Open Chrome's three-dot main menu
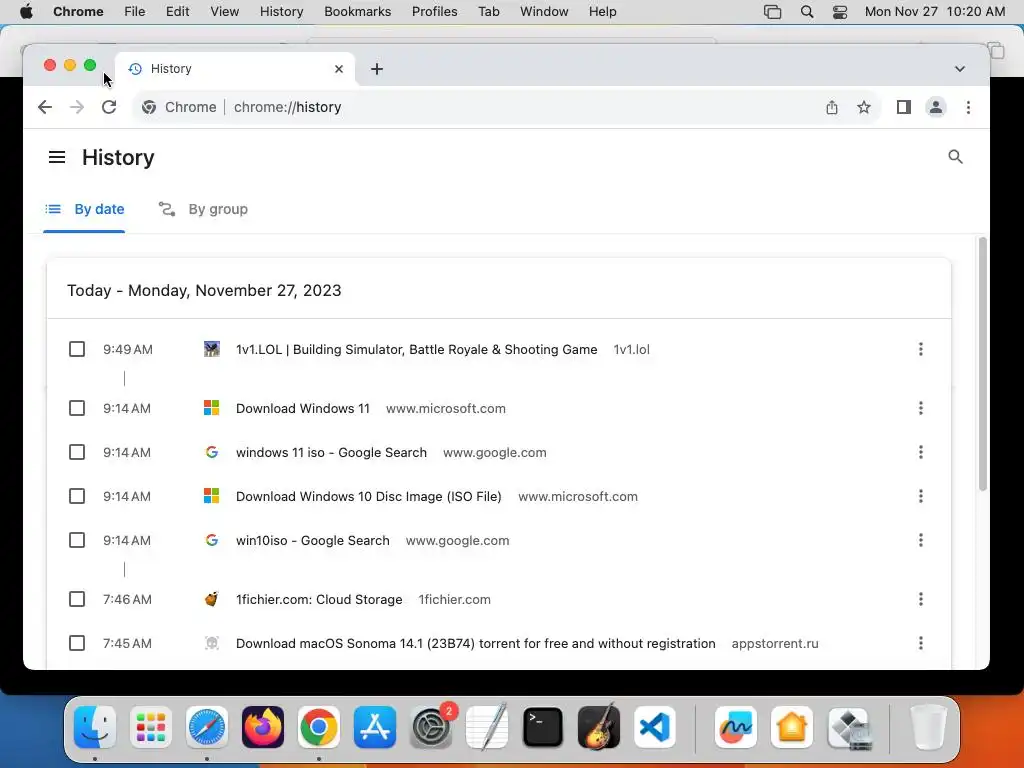 pos(968,107)
